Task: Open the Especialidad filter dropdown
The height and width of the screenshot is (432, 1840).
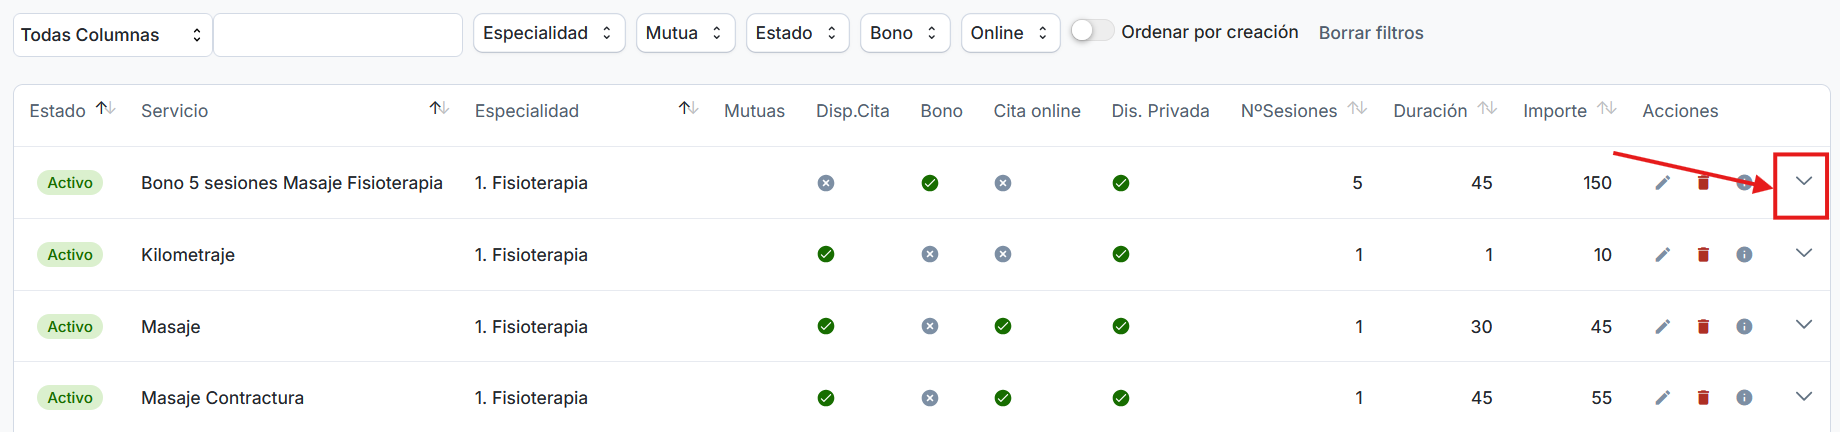Action: point(549,33)
